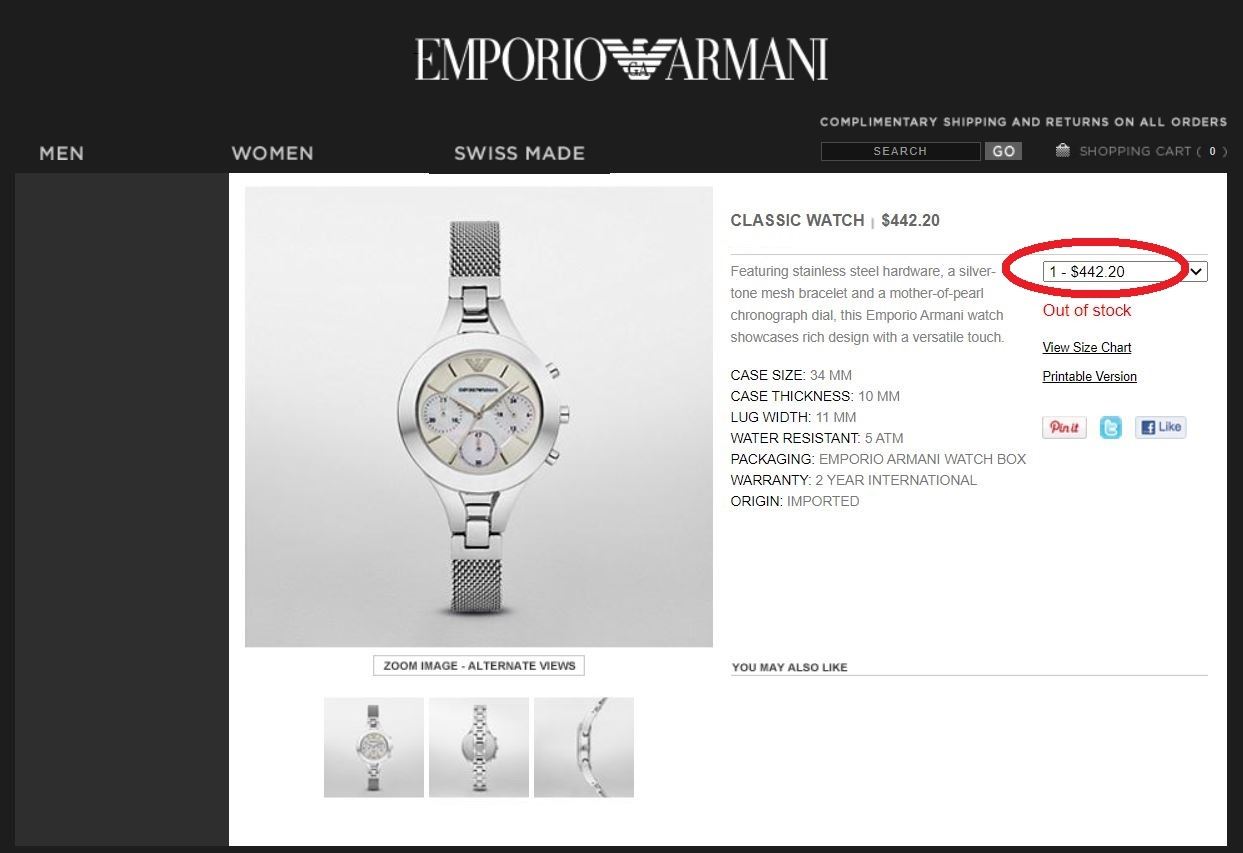This screenshot has height=853, width=1243.
Task: Expand the quantity price dropdown arrow
Action: pyautogui.click(x=1197, y=271)
